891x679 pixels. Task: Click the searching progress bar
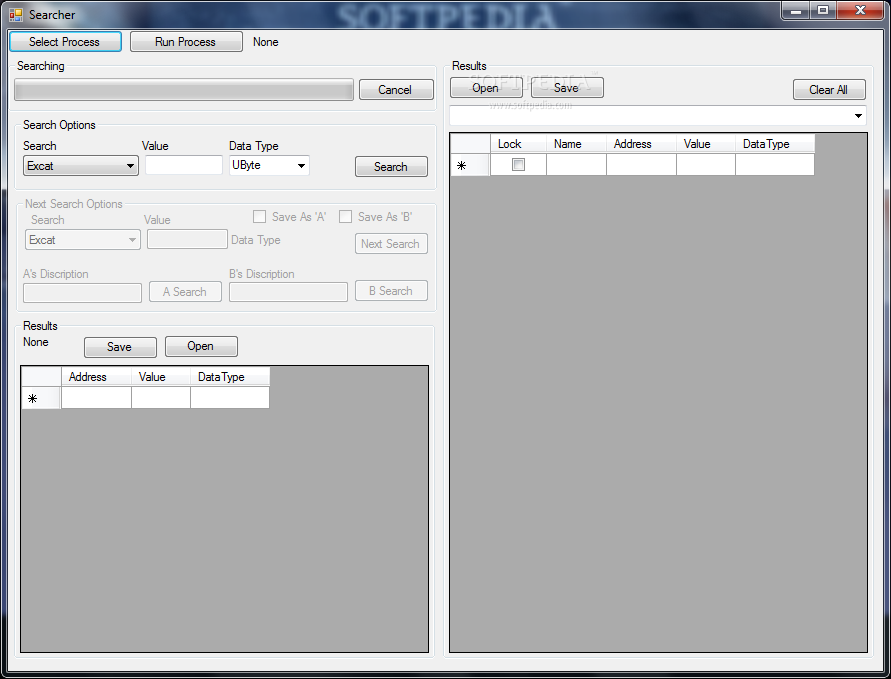(184, 90)
